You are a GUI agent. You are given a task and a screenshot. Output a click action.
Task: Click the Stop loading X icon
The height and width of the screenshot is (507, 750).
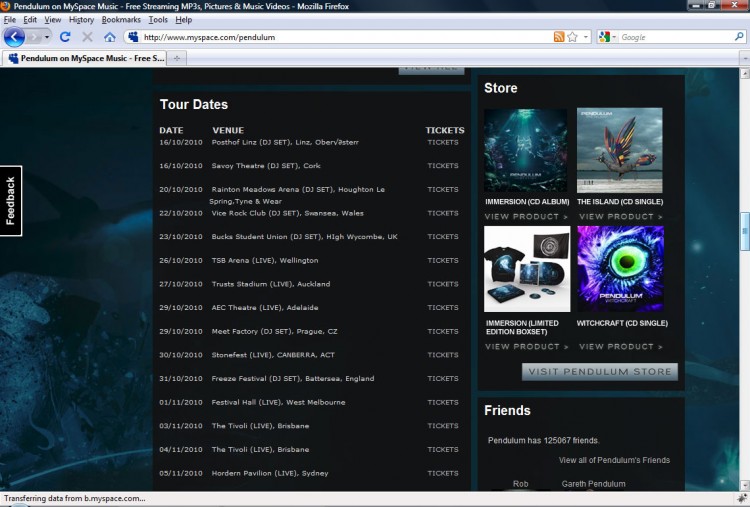(87, 37)
